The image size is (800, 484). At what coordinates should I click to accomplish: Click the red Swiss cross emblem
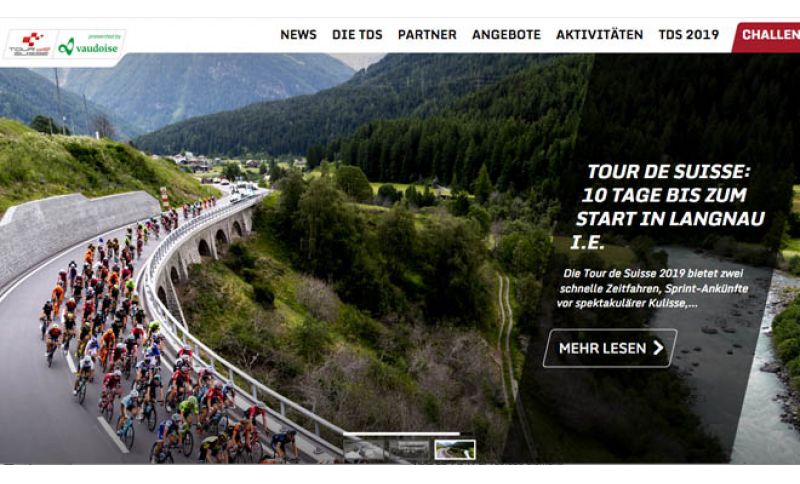pos(32,39)
